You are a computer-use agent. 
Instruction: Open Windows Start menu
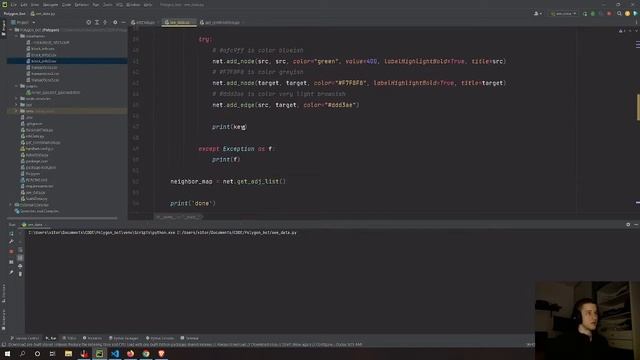coord(7,353)
